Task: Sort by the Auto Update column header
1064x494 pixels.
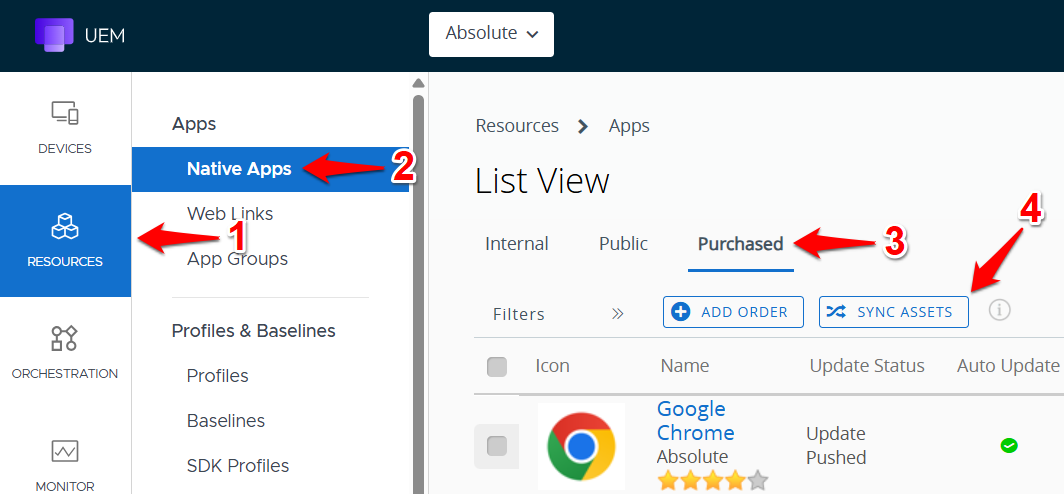Action: pyautogui.click(x=1008, y=366)
